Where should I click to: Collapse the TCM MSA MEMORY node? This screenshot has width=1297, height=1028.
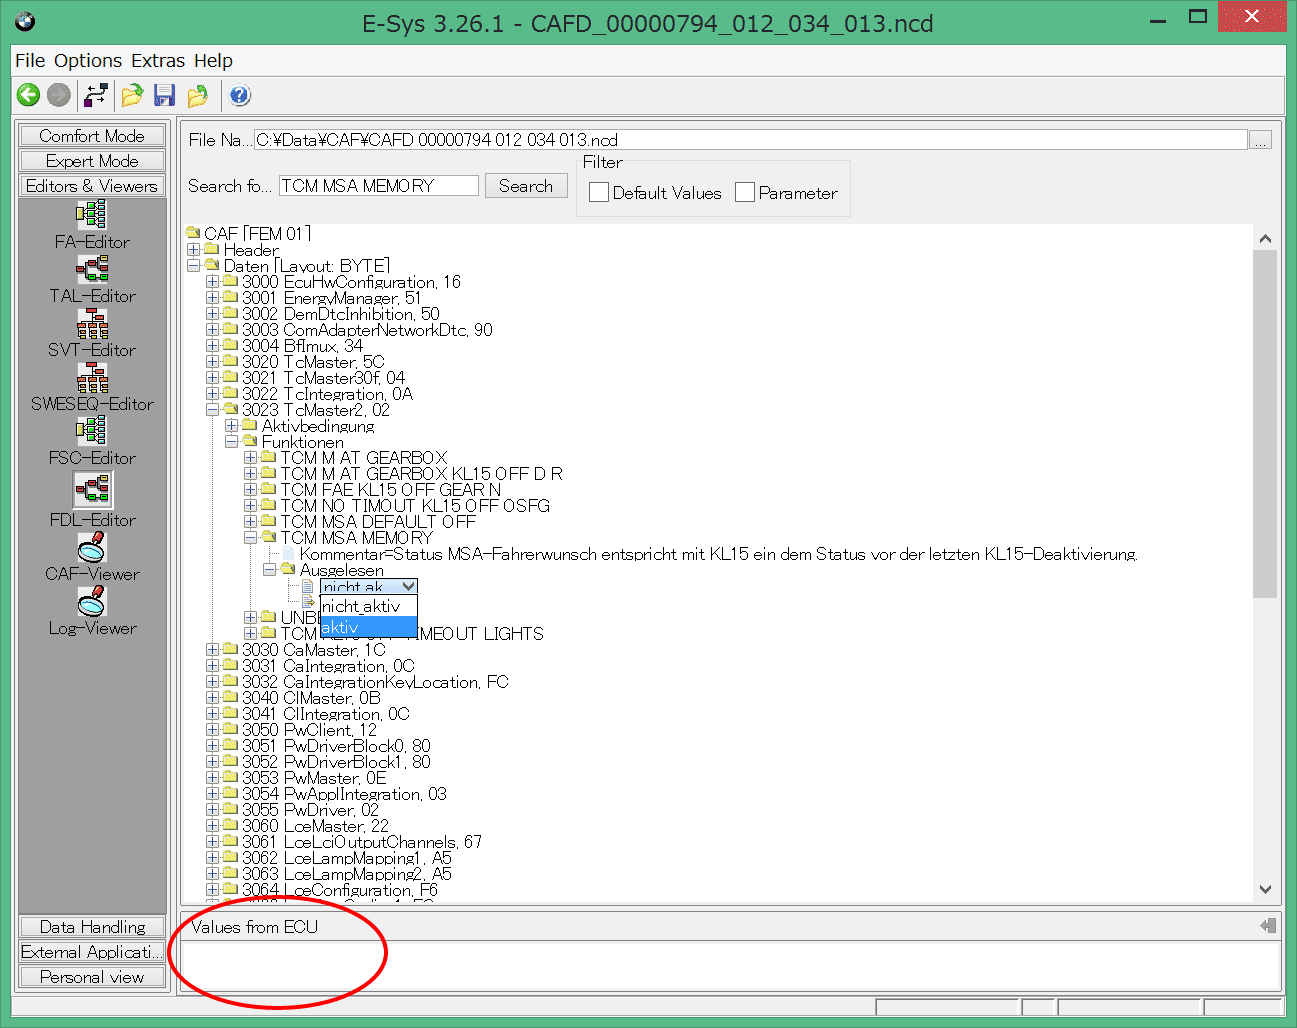[x=250, y=538]
